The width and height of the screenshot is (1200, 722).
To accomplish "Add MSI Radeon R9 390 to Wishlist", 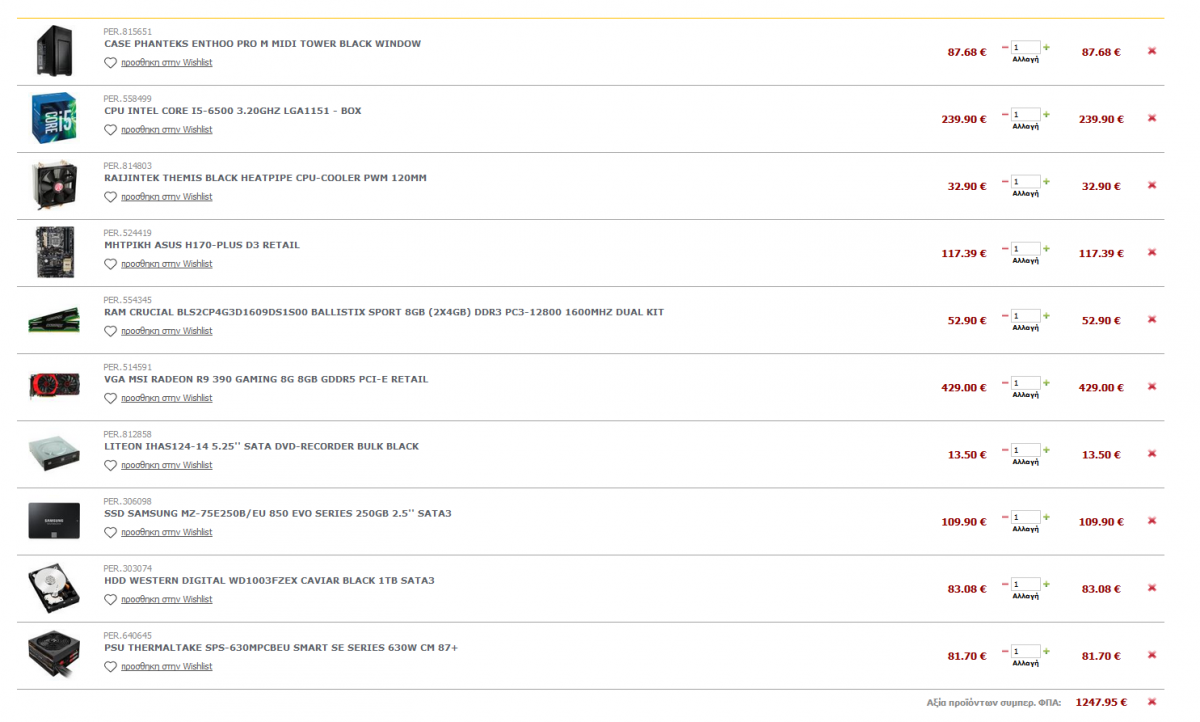I will click(167, 398).
